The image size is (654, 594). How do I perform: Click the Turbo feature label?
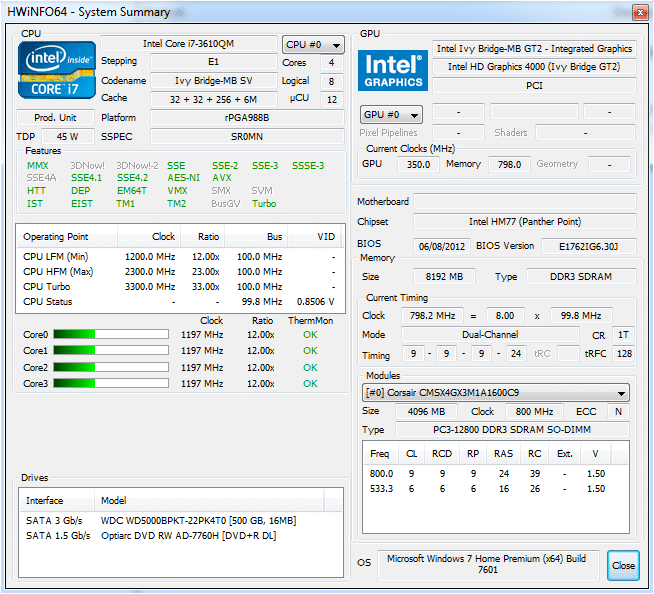(x=264, y=204)
